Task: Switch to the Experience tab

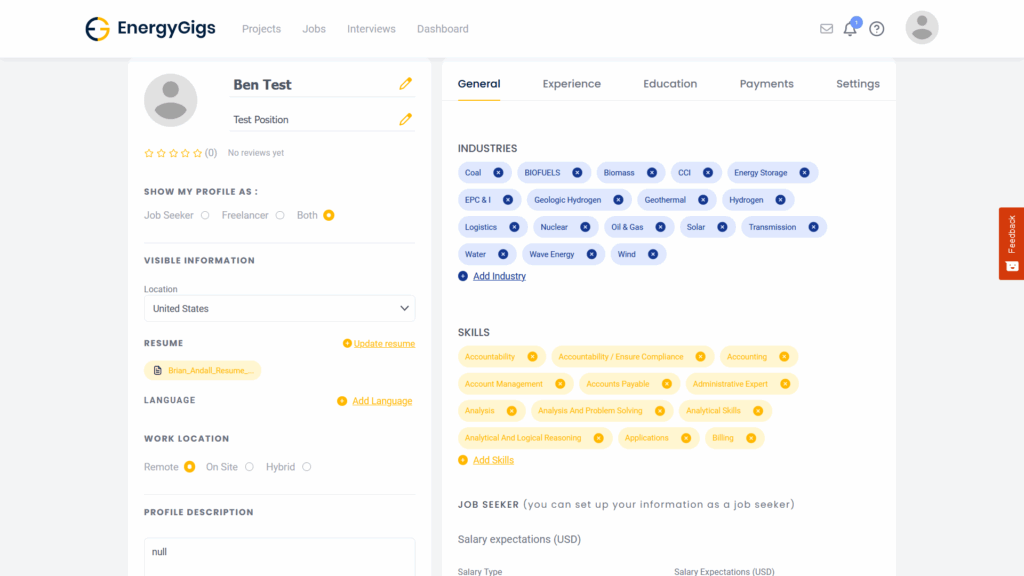Action: pos(571,84)
